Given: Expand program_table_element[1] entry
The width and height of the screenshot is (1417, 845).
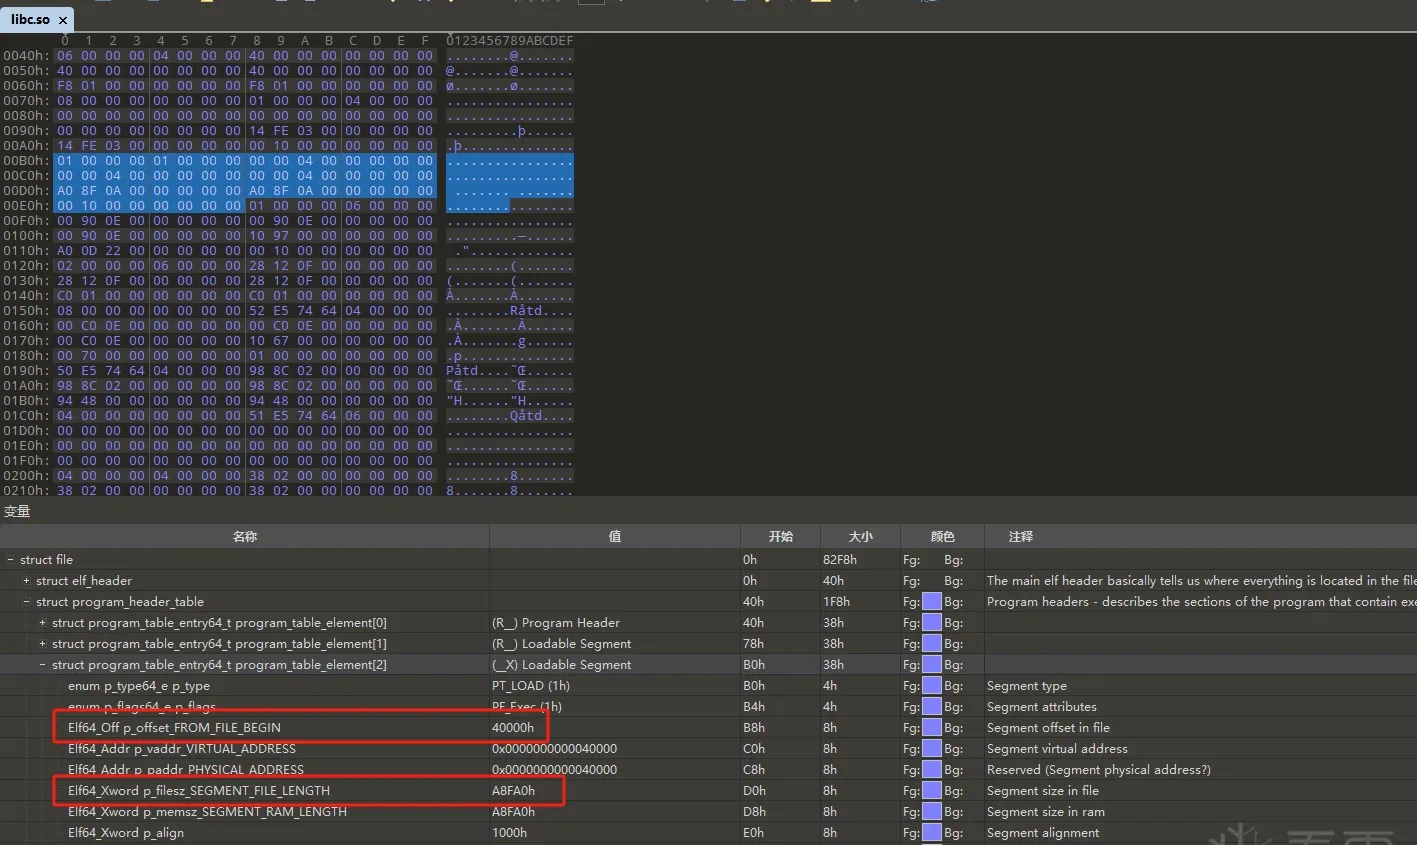Looking at the screenshot, I should [x=42, y=644].
